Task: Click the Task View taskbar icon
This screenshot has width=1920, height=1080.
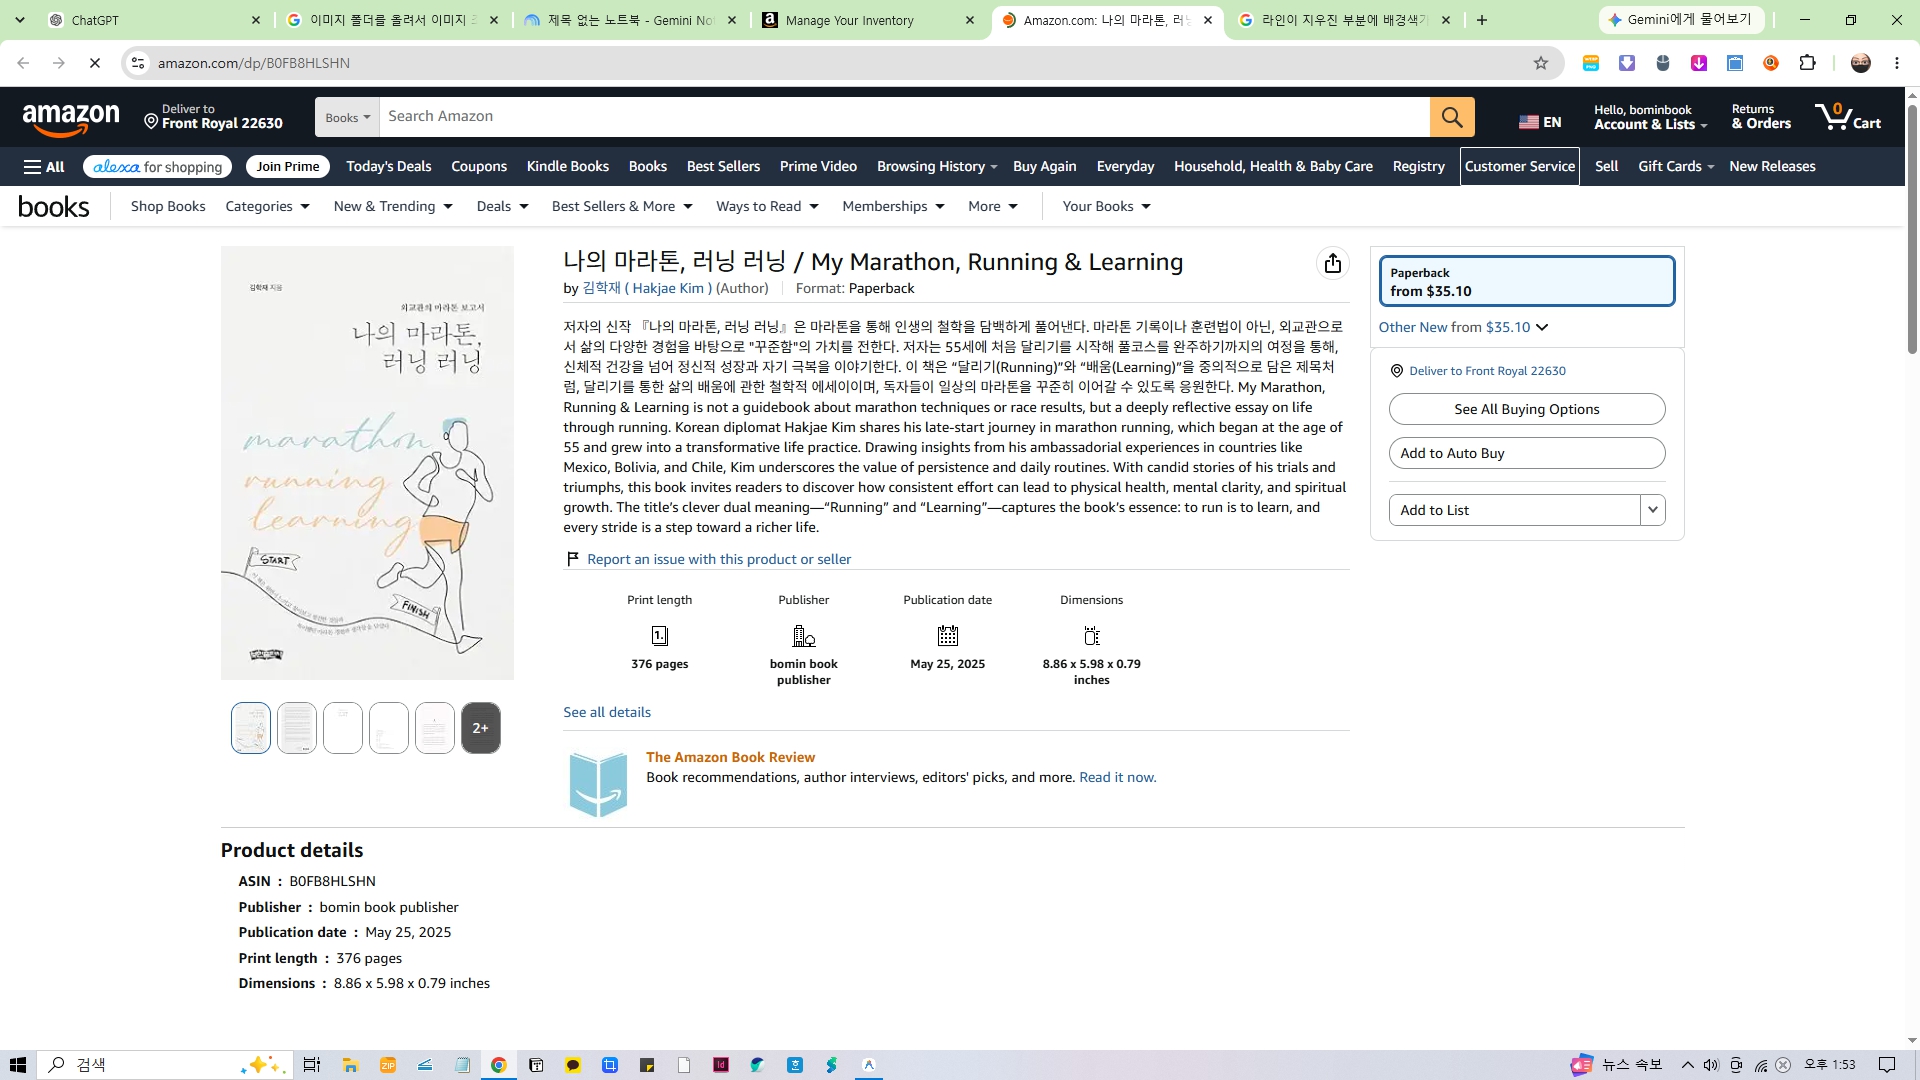Action: [x=312, y=1065]
